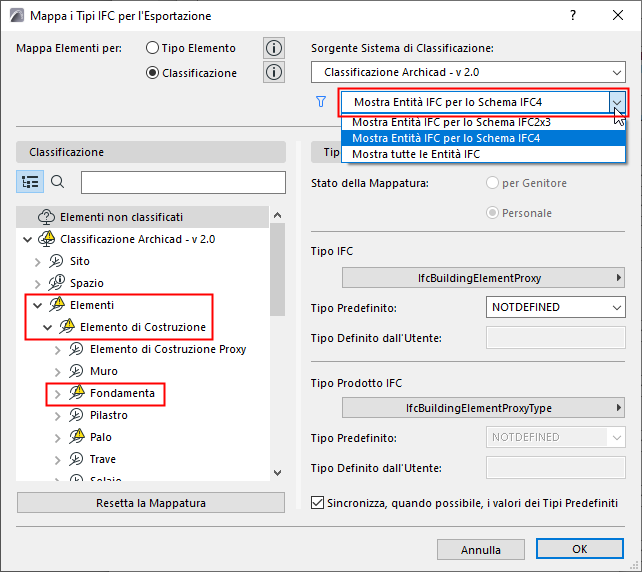
Task: Click the Elemento di Costruzione Proxy icon
Action: tap(76, 349)
